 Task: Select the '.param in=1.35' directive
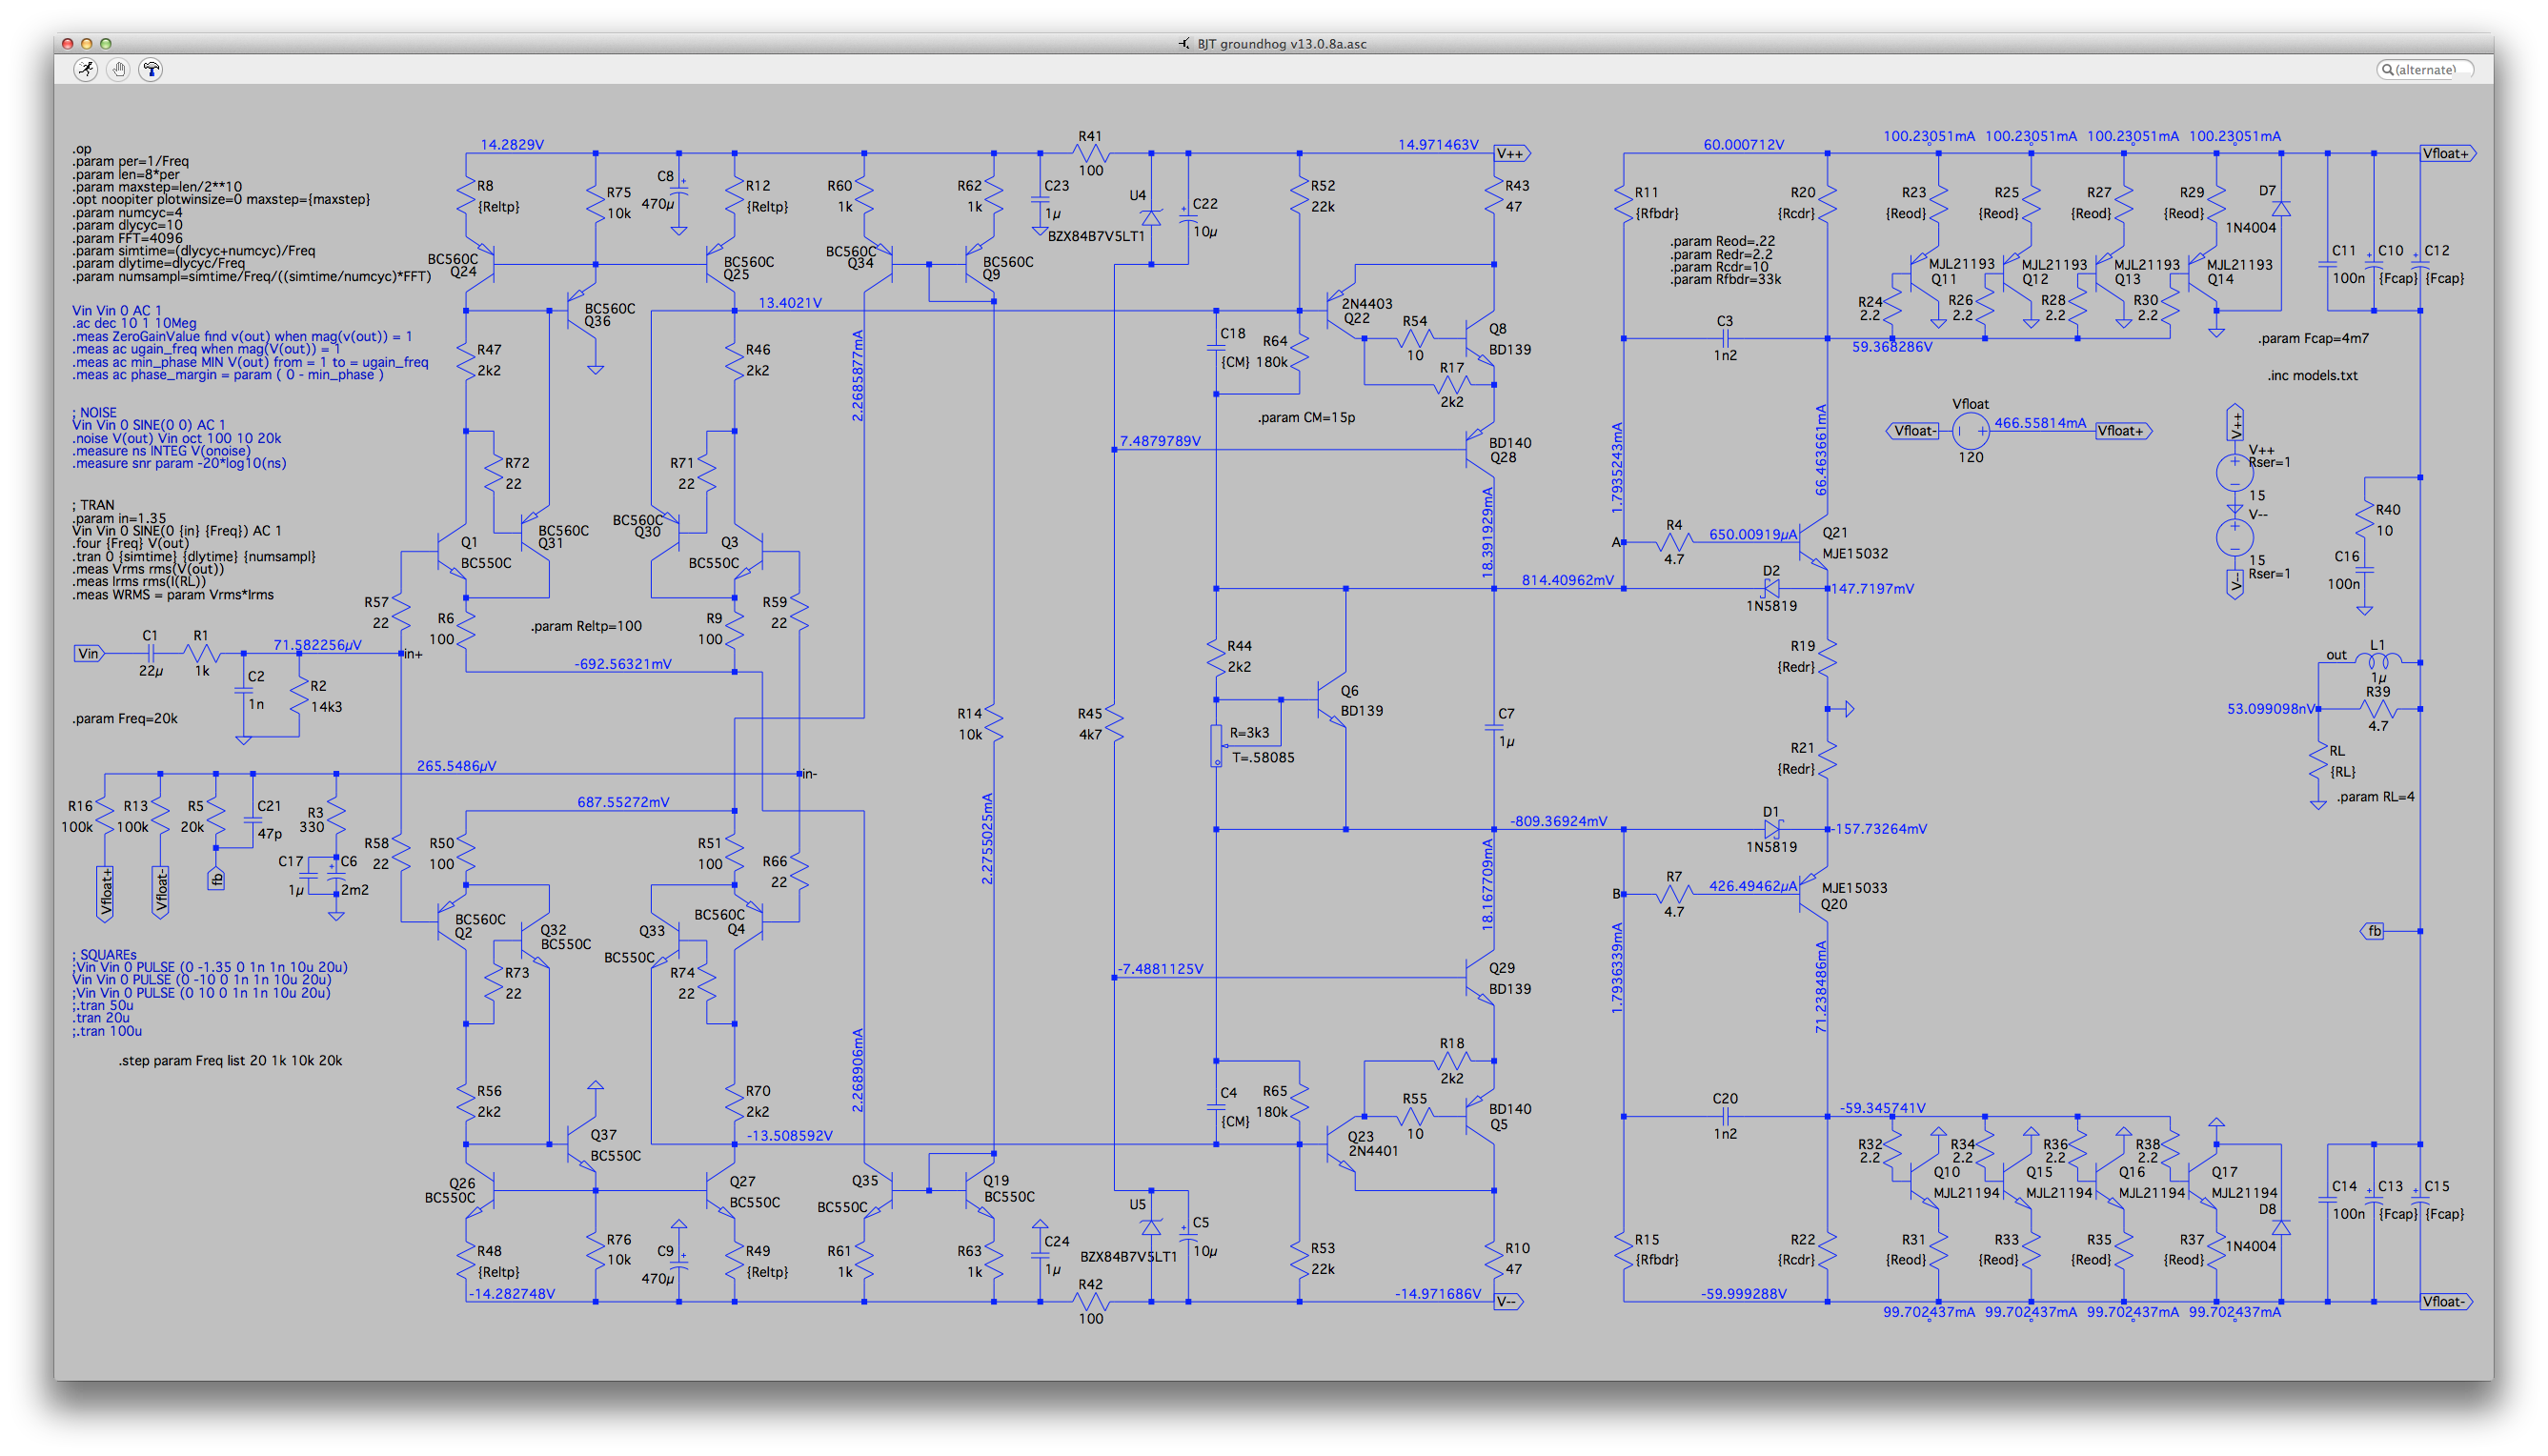click(x=119, y=518)
